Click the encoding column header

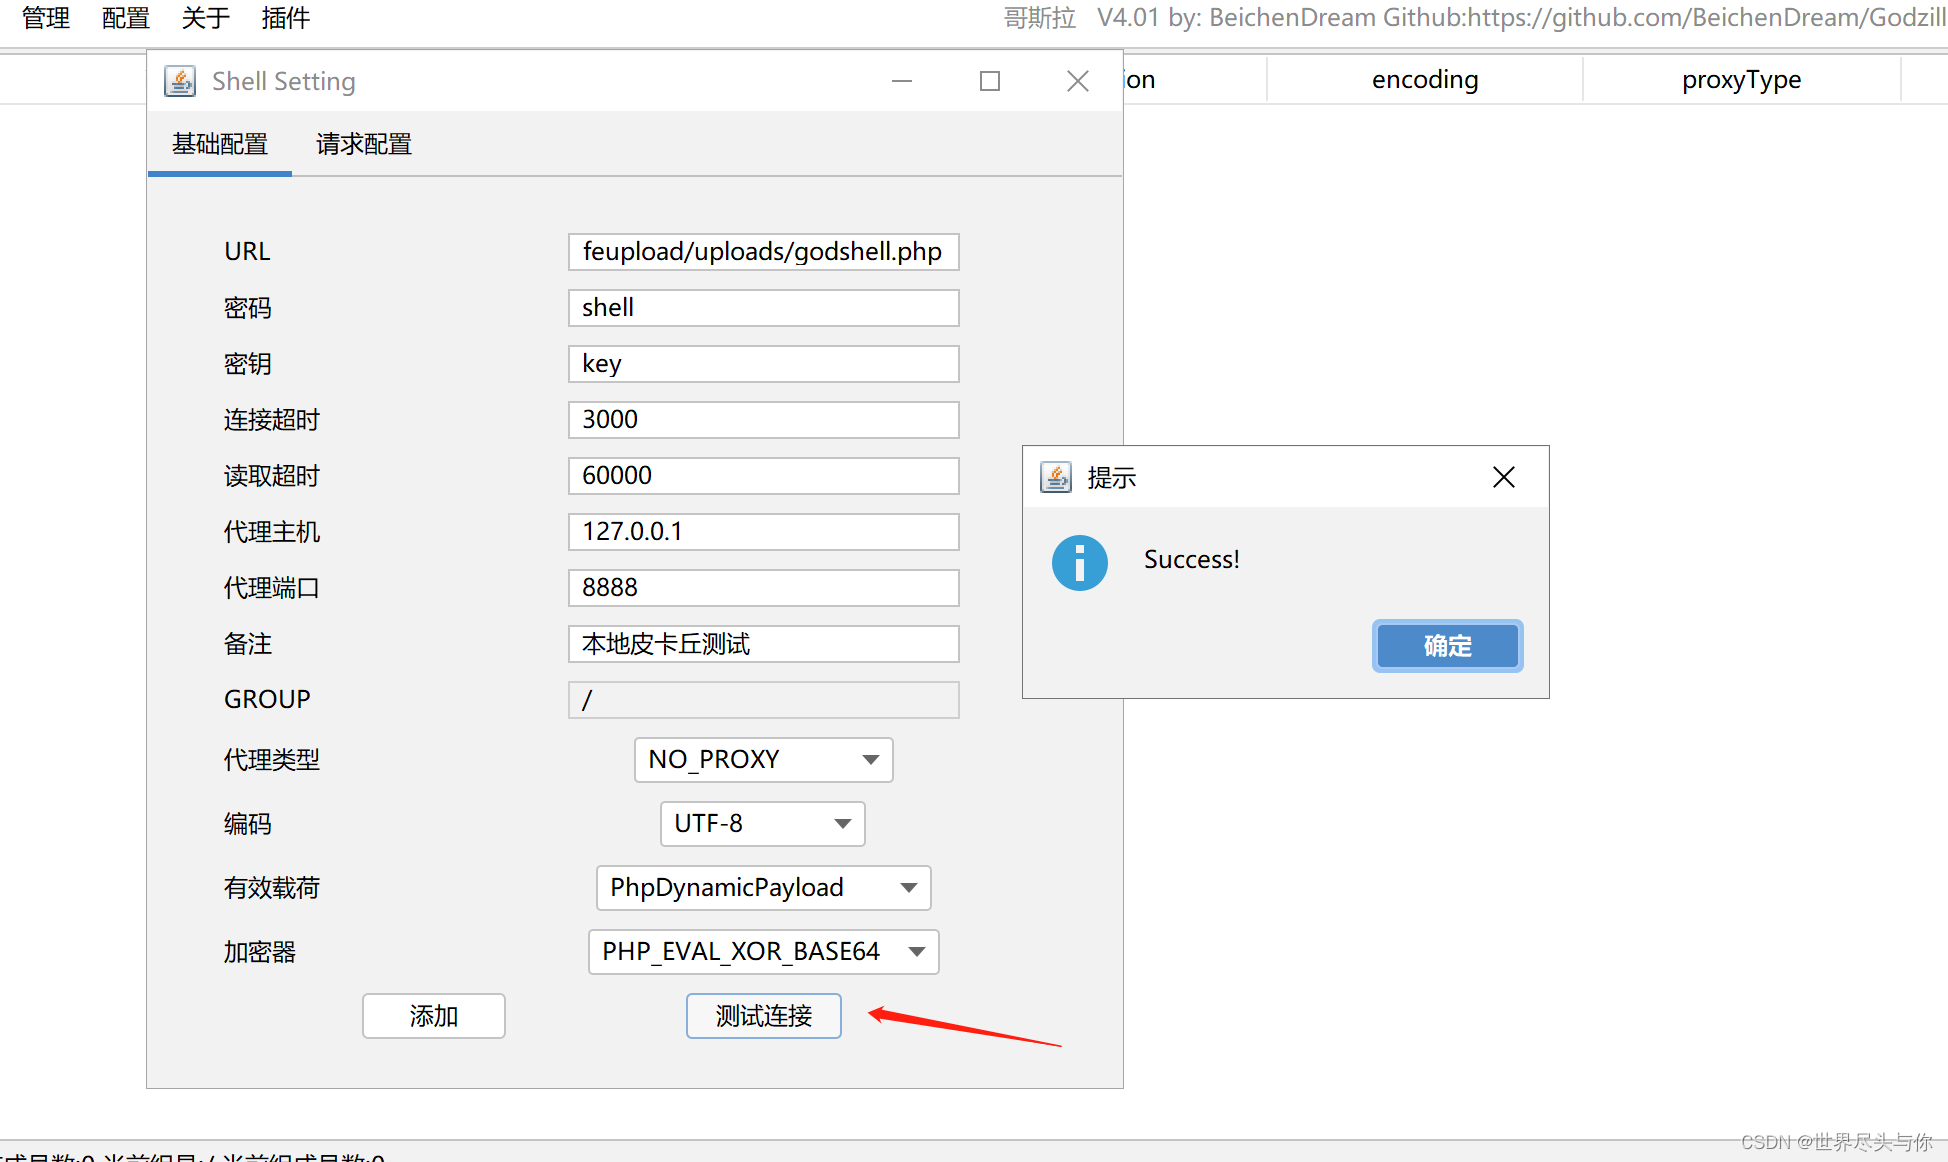[x=1425, y=80]
